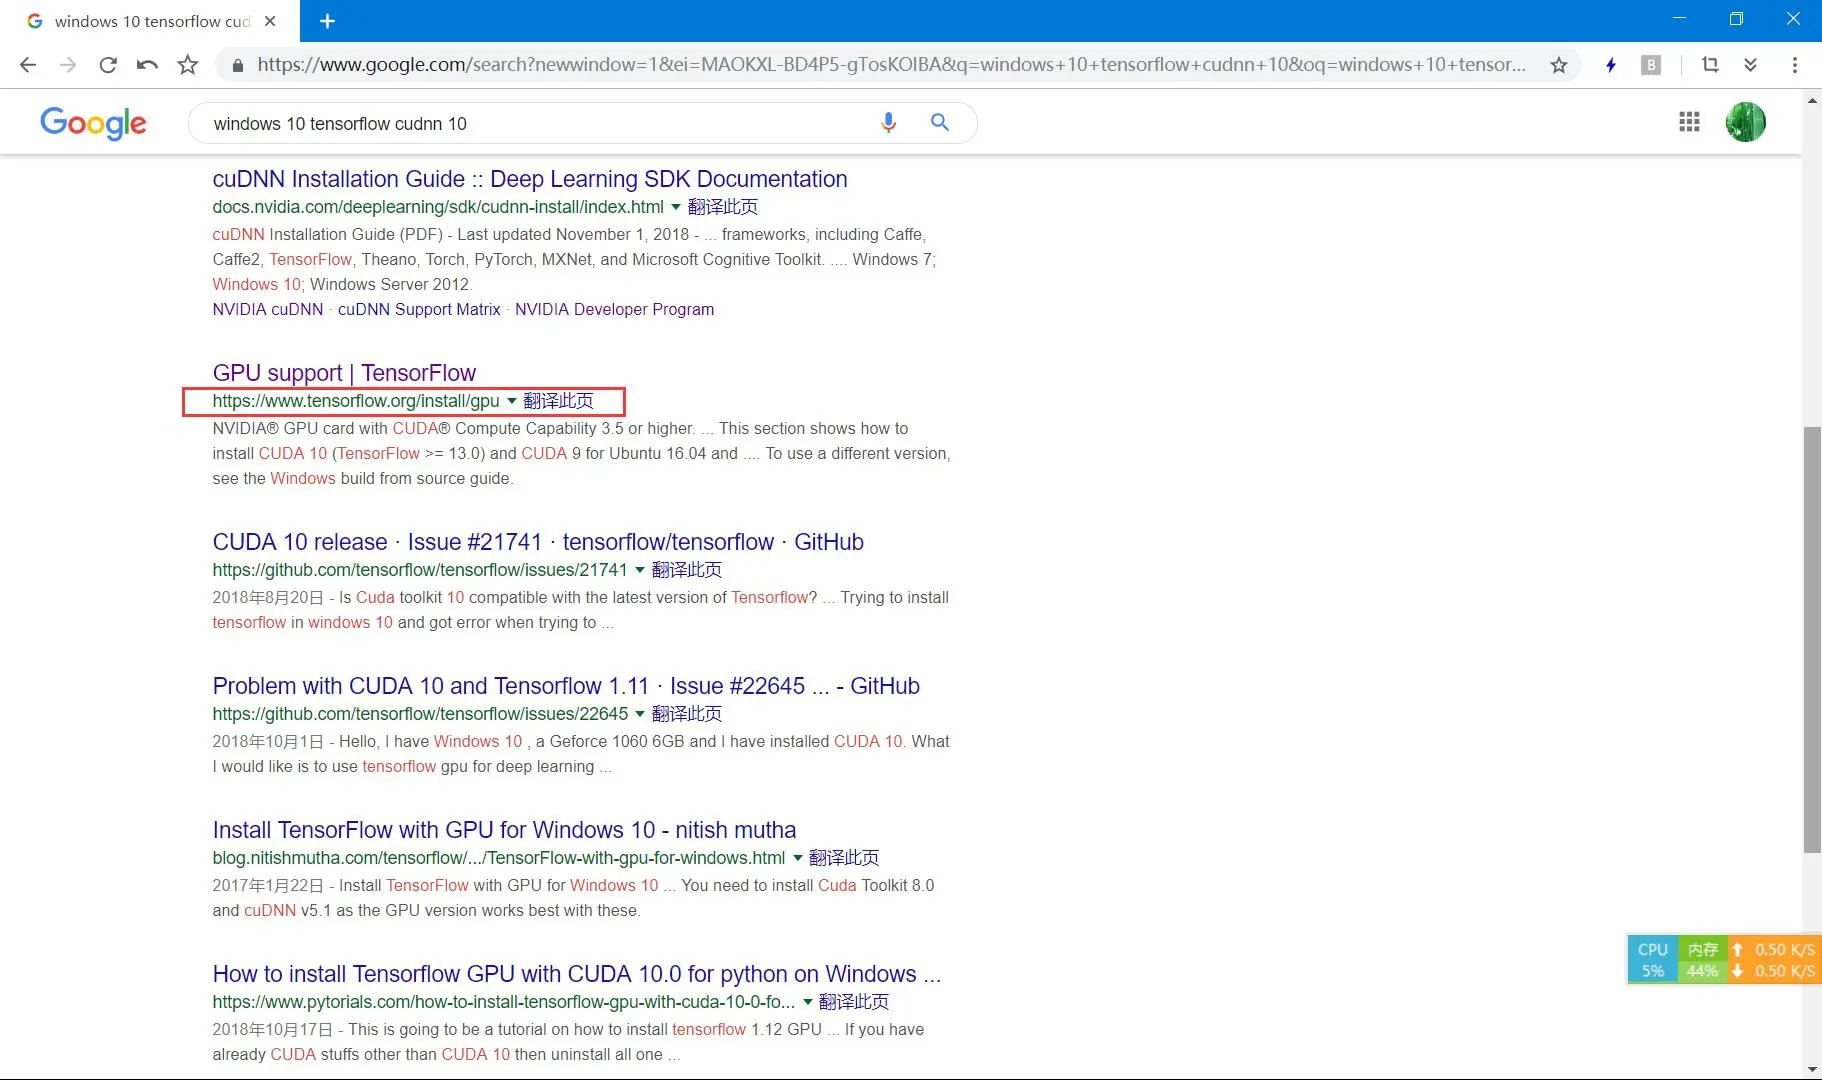
Task: Open the Google apps grid
Action: point(1689,122)
